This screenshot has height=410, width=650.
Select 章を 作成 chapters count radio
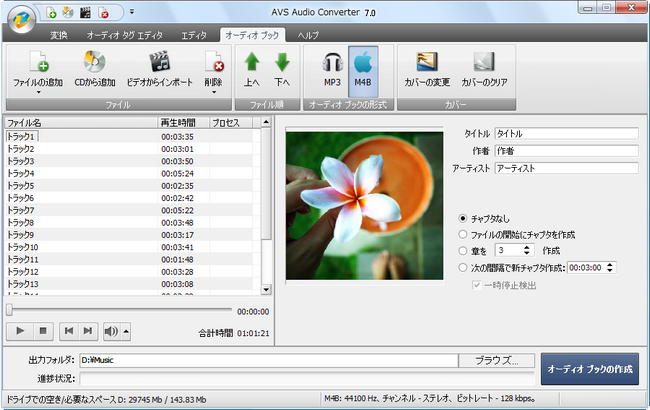pyautogui.click(x=463, y=250)
